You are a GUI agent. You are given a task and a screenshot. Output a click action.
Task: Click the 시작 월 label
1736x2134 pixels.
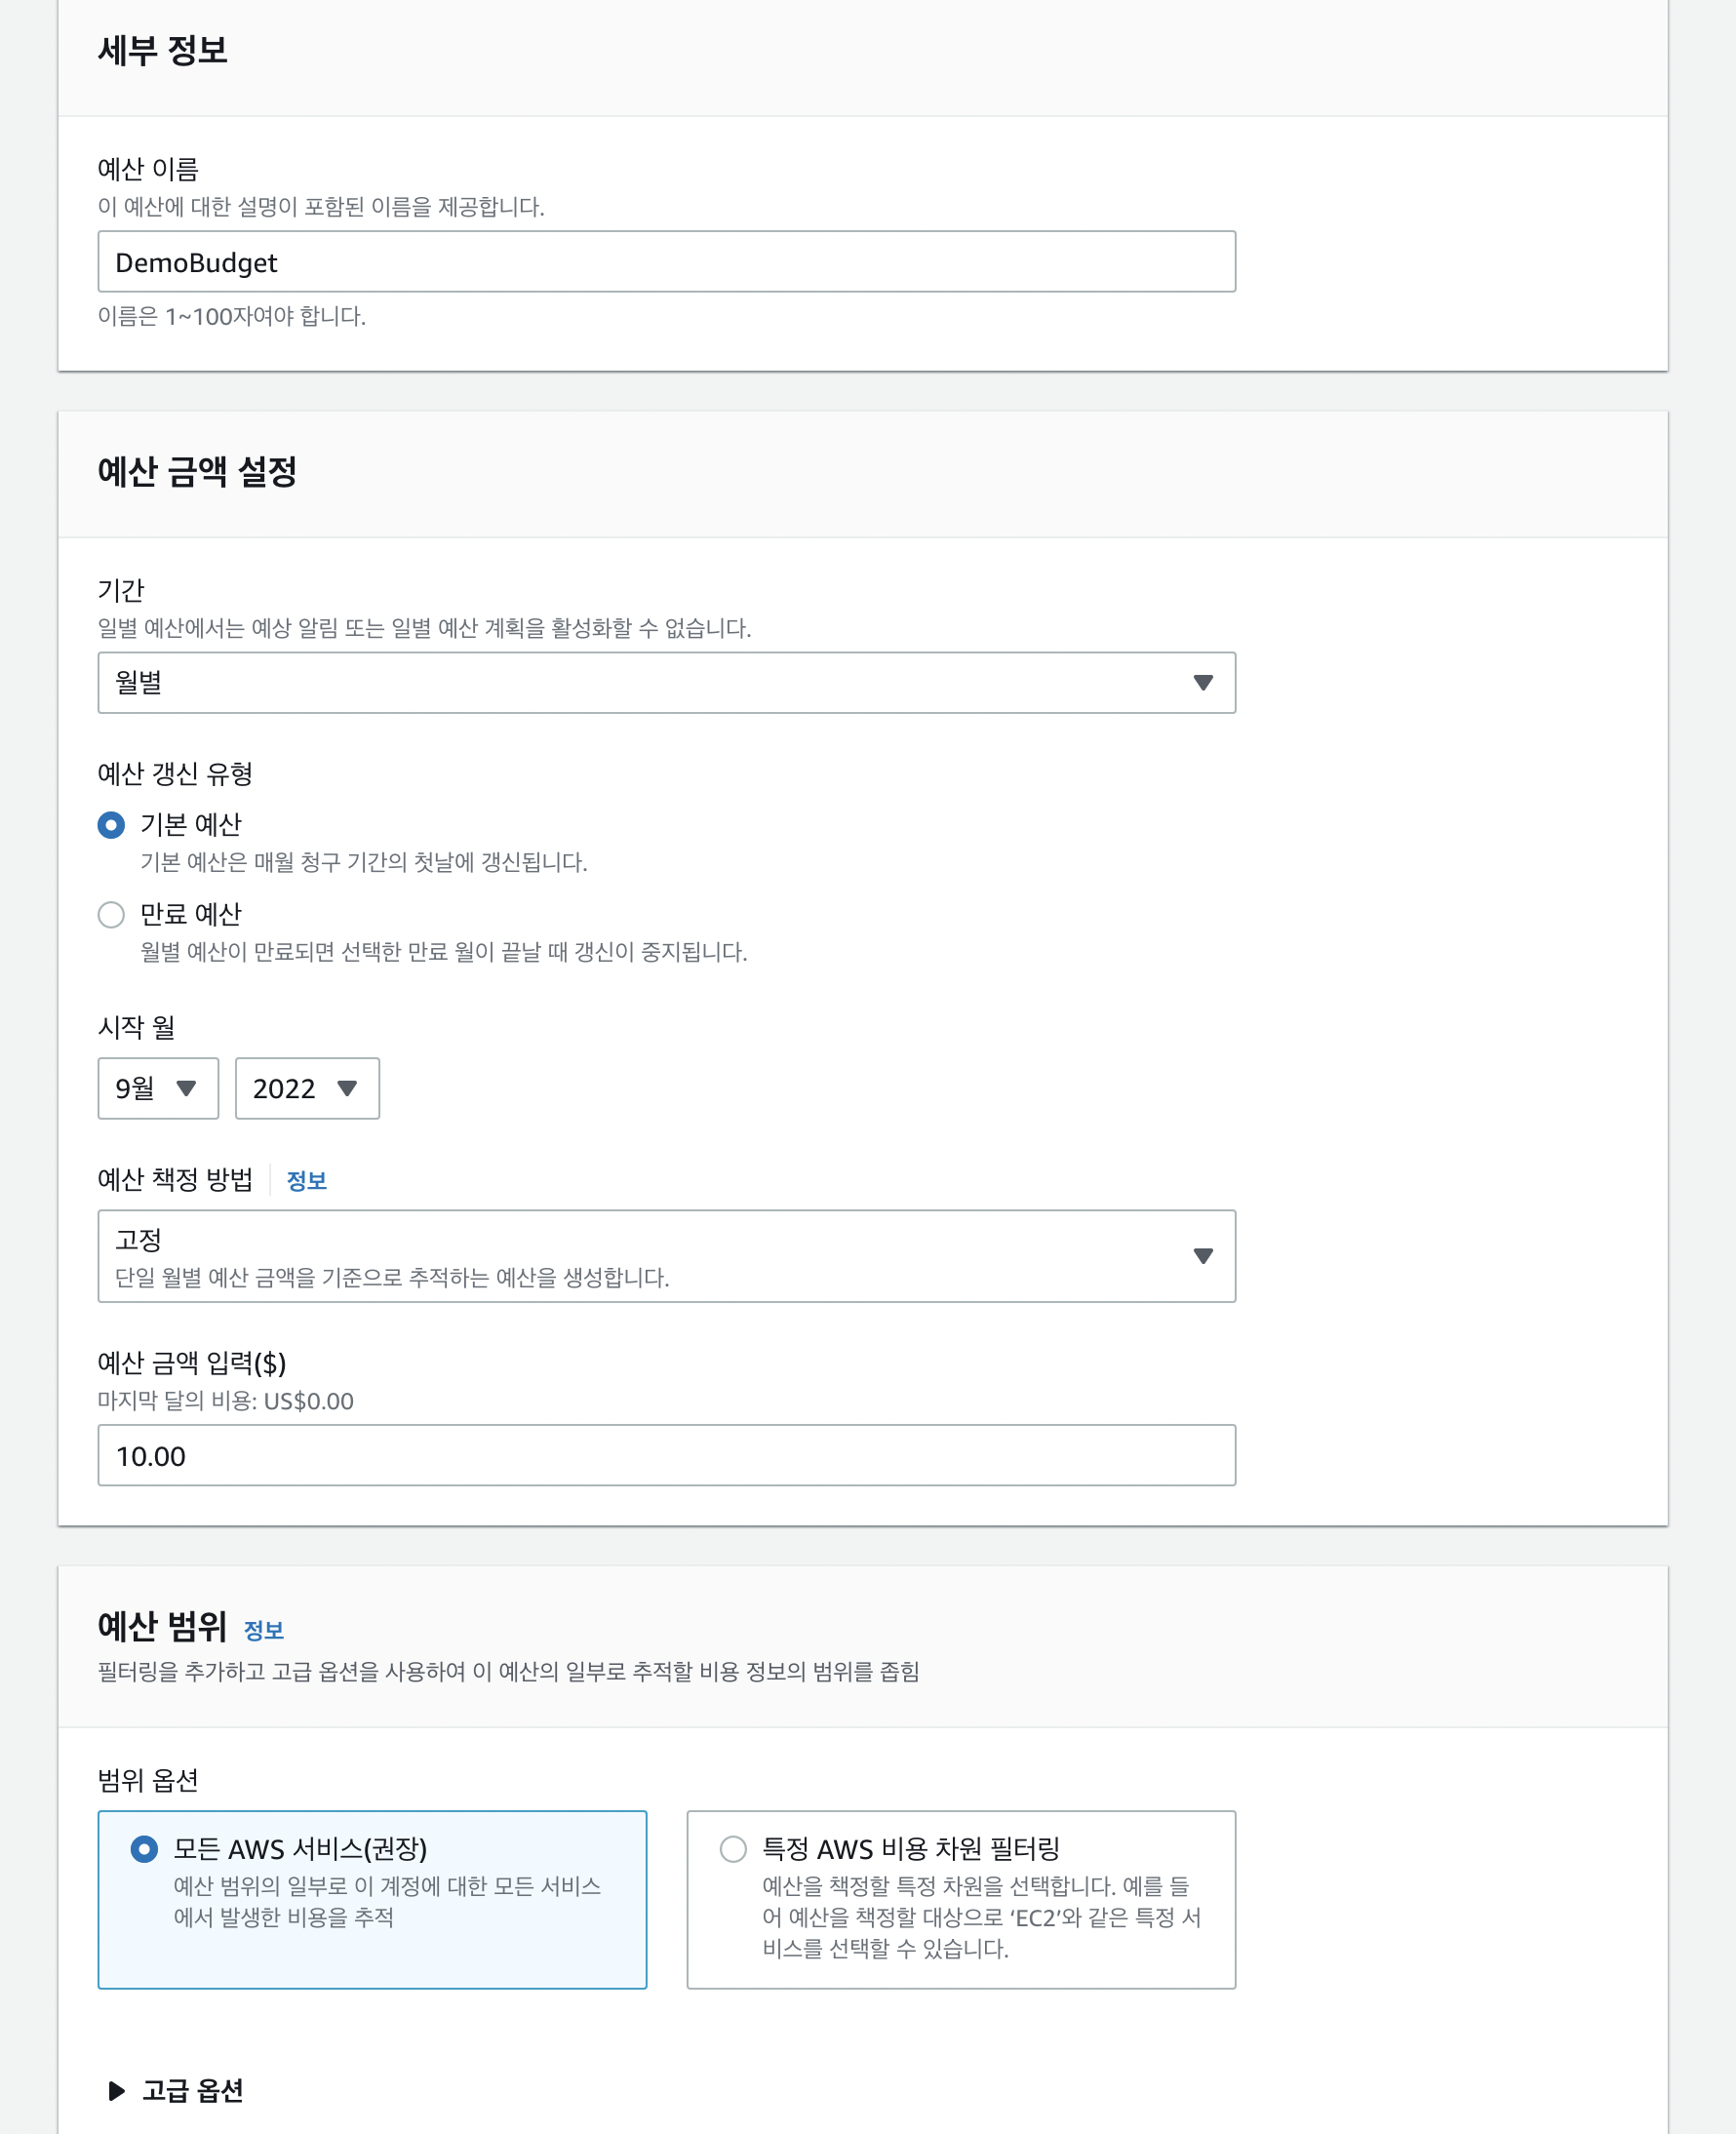click(136, 1027)
